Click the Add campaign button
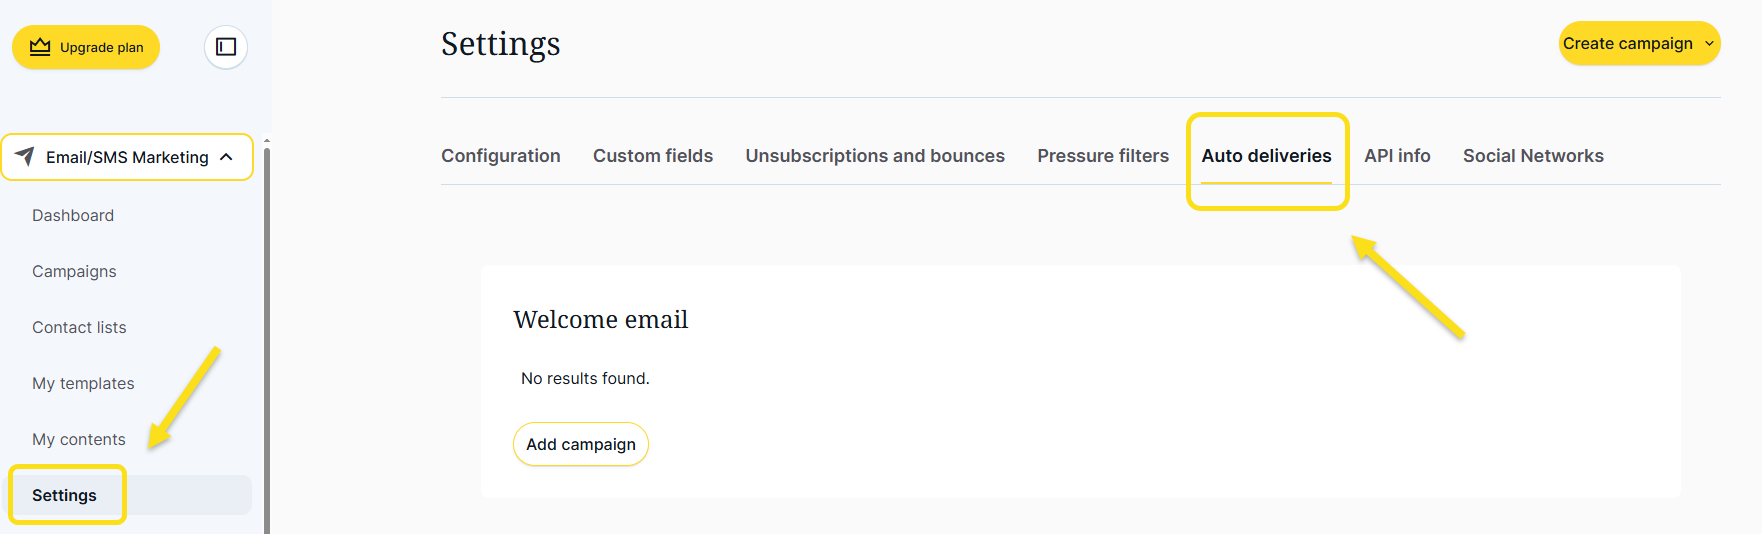The width and height of the screenshot is (1762, 534). coord(580,444)
